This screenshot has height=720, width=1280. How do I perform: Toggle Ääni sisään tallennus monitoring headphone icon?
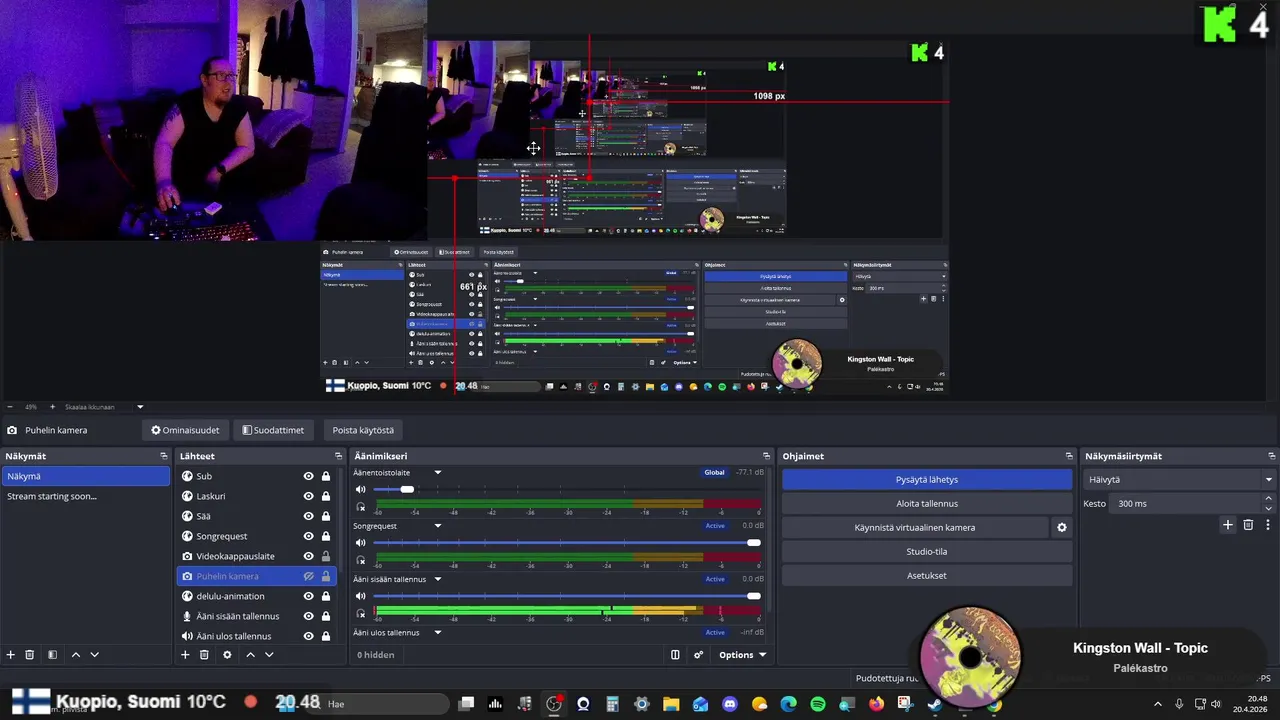(x=361, y=613)
